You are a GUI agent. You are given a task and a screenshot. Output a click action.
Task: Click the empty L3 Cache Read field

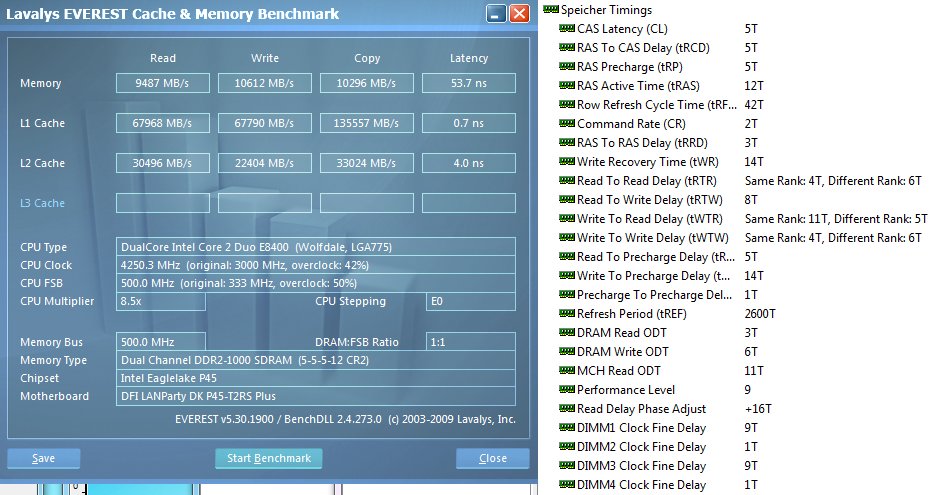[x=162, y=203]
